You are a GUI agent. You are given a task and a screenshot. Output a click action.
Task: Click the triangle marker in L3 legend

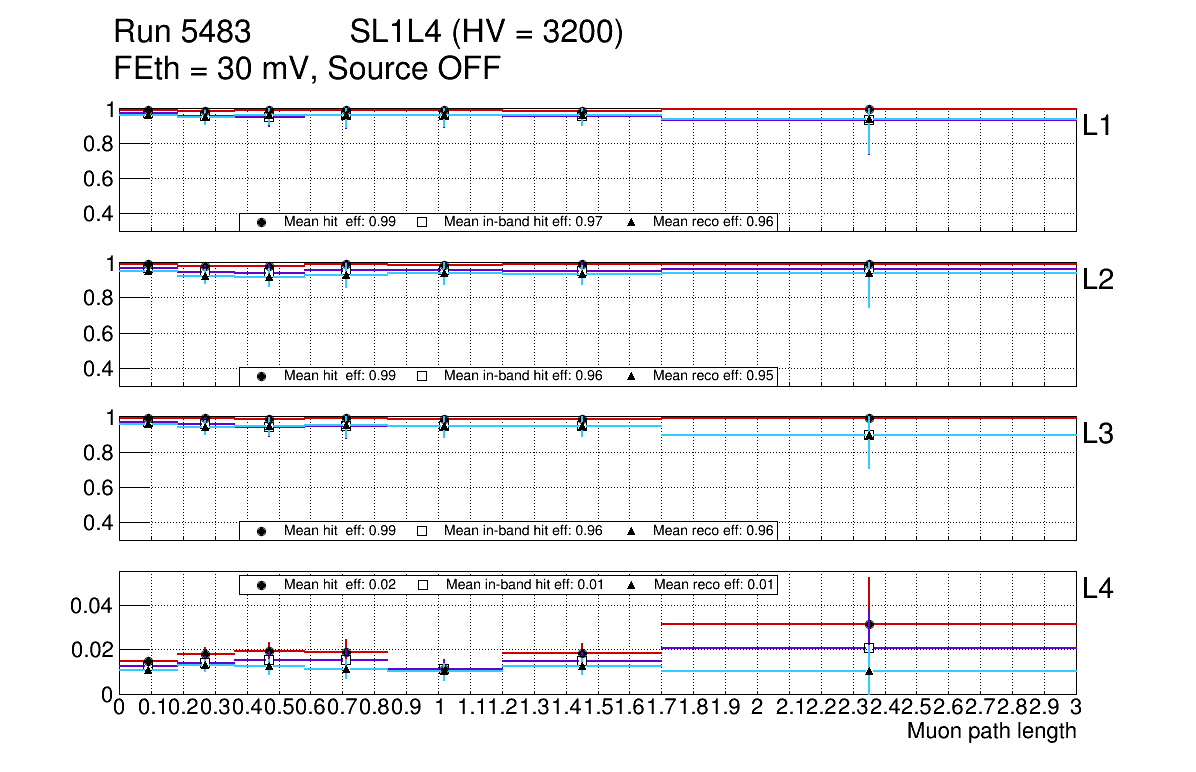(631, 531)
